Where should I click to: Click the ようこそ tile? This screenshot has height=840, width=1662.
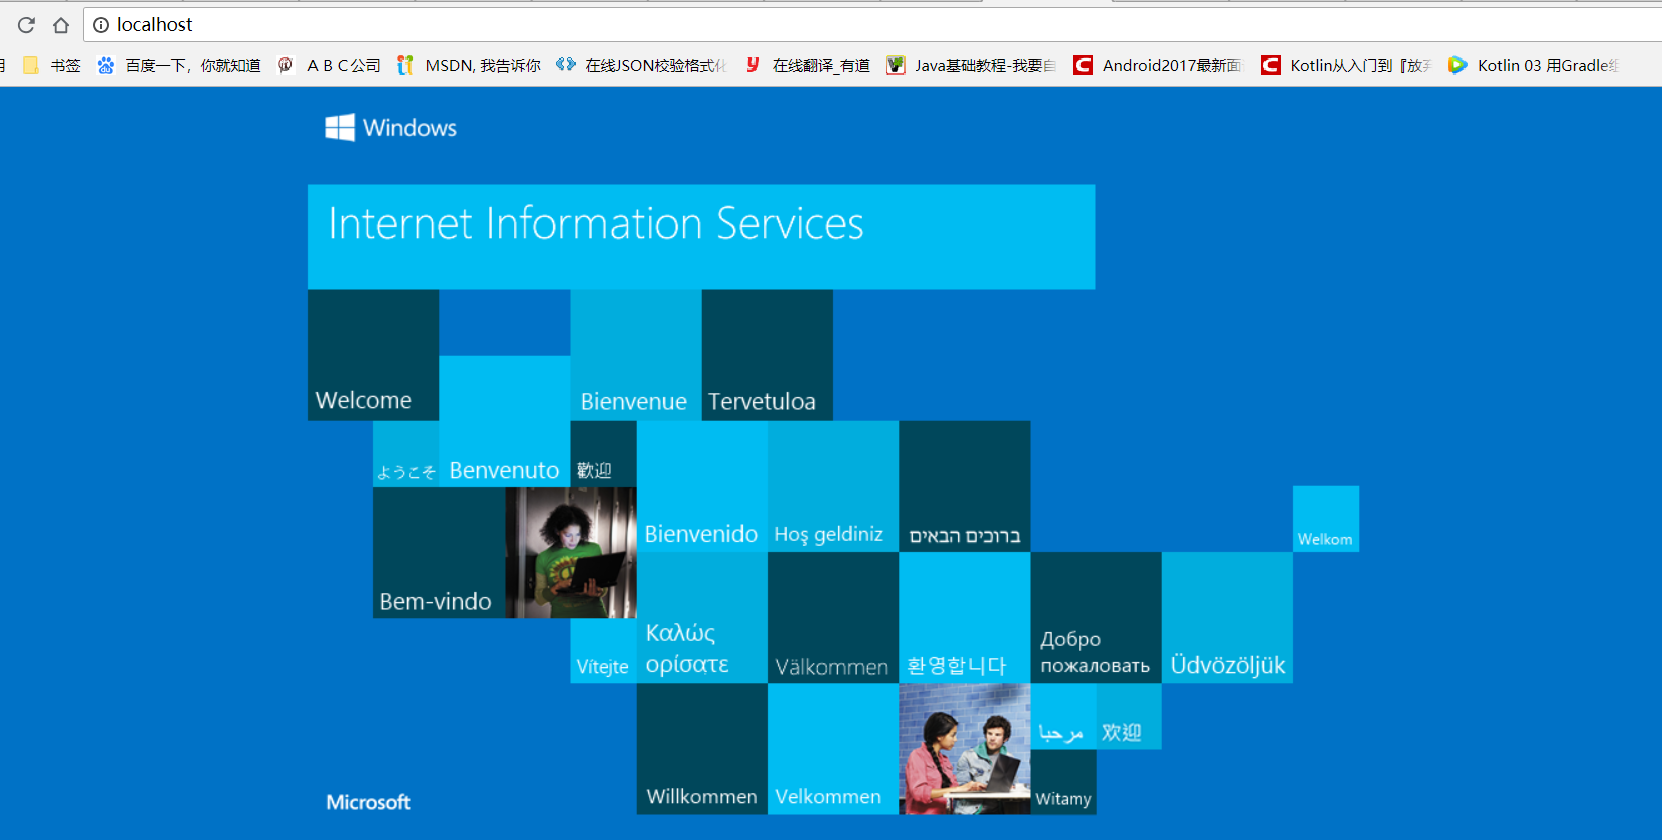(406, 454)
